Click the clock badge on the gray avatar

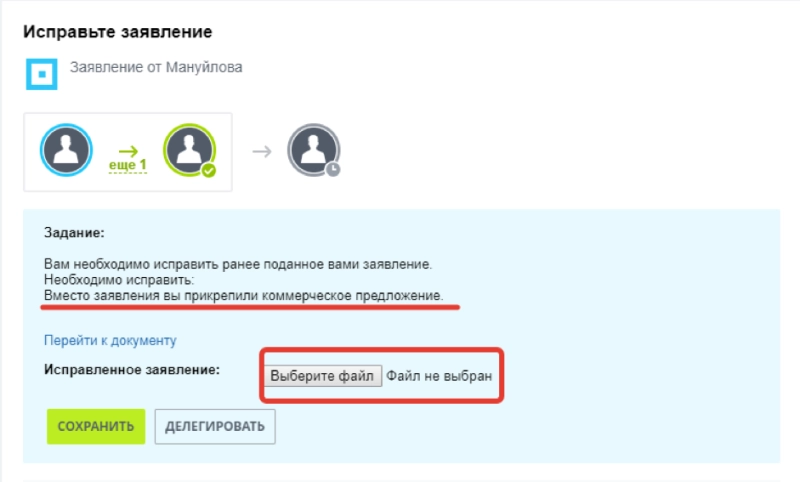coord(333,169)
